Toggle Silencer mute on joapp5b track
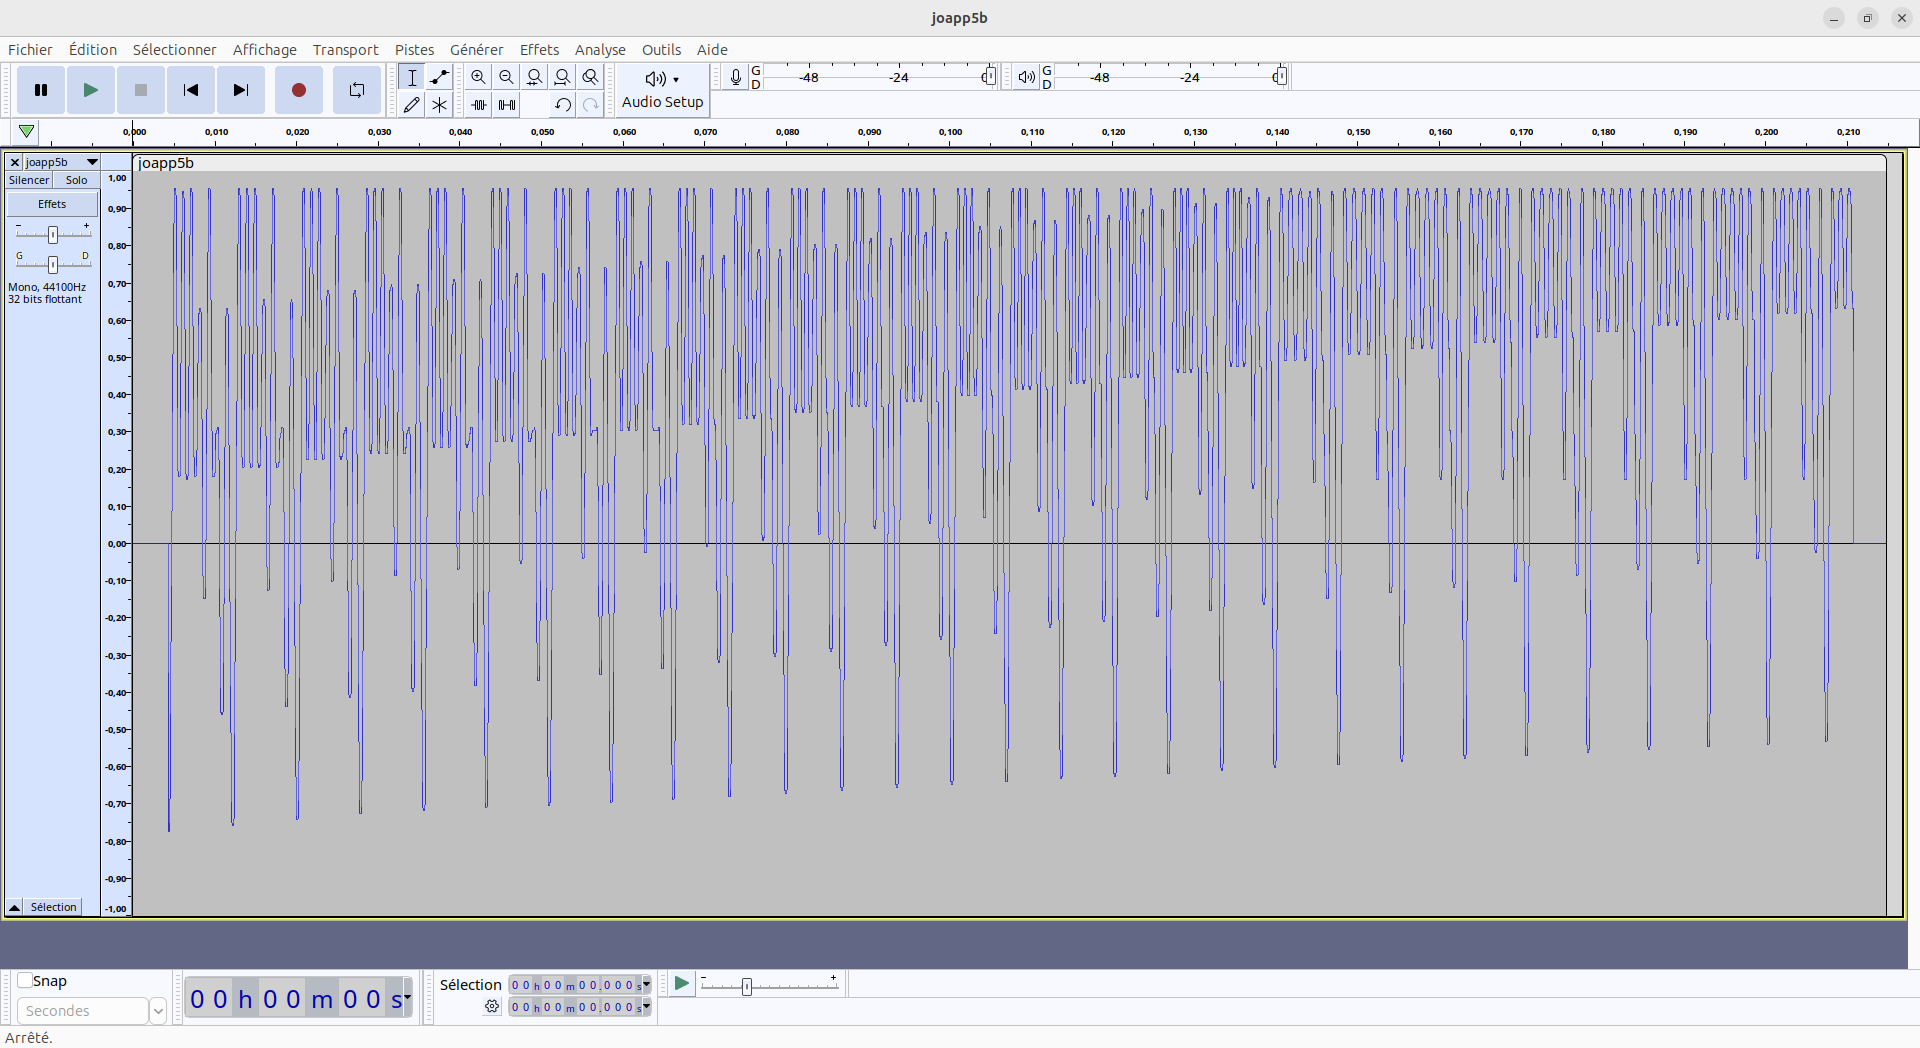The height and width of the screenshot is (1048, 1920). pyautogui.click(x=29, y=180)
